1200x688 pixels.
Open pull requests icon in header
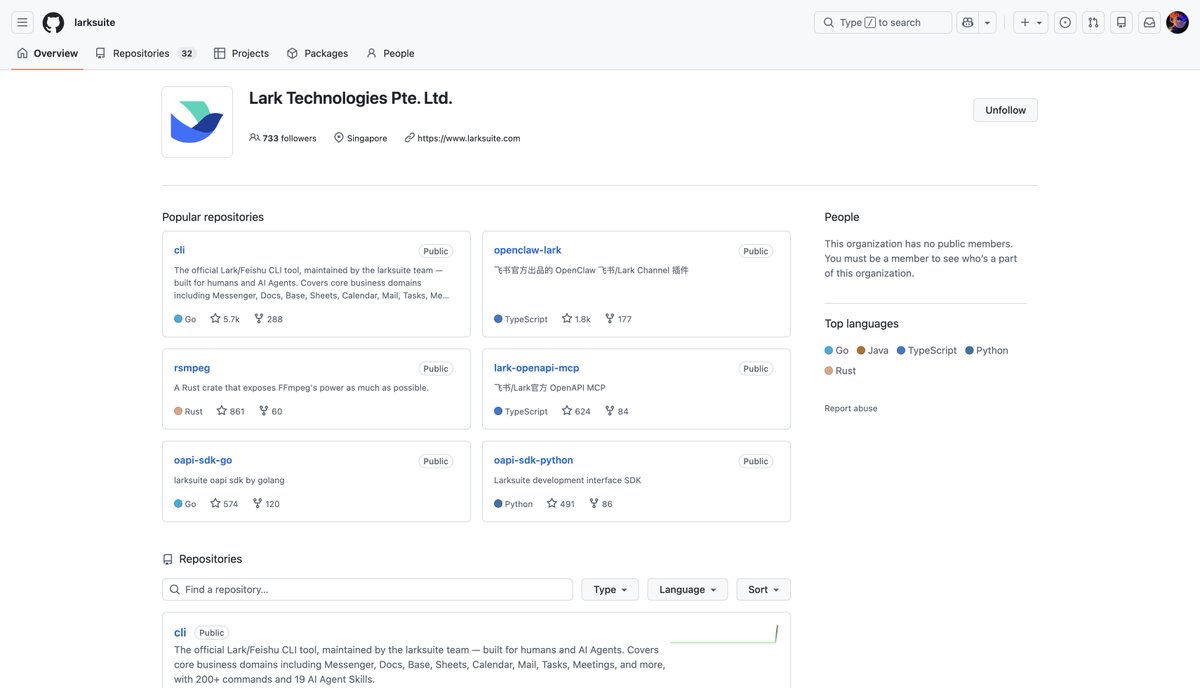coord(1093,22)
